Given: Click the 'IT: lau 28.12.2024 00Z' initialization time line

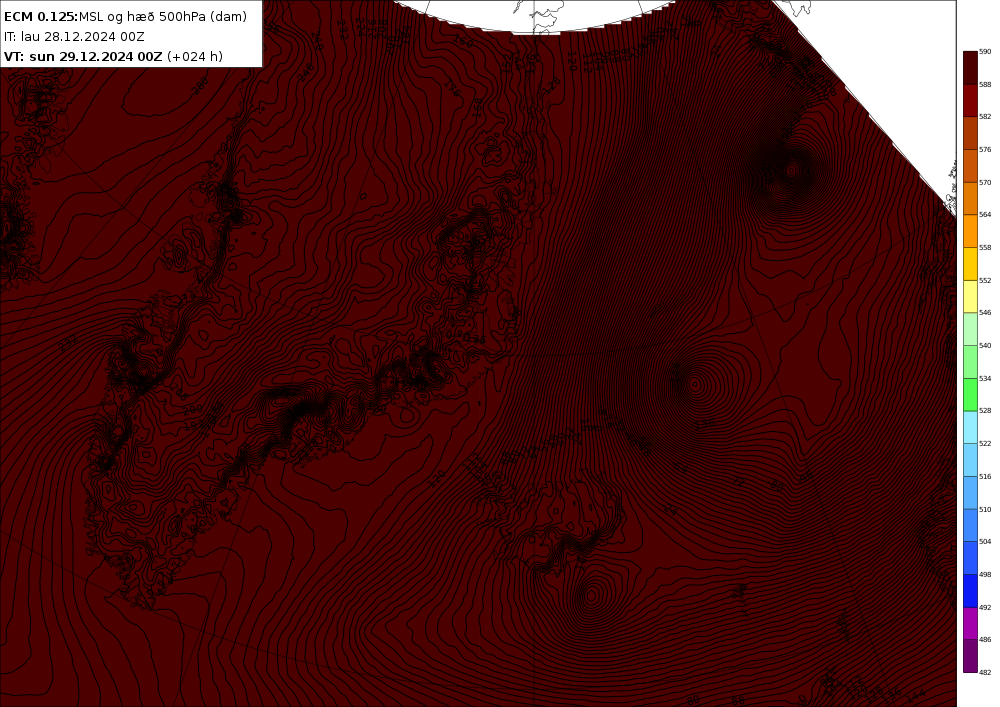Looking at the screenshot, I should [74, 36].
